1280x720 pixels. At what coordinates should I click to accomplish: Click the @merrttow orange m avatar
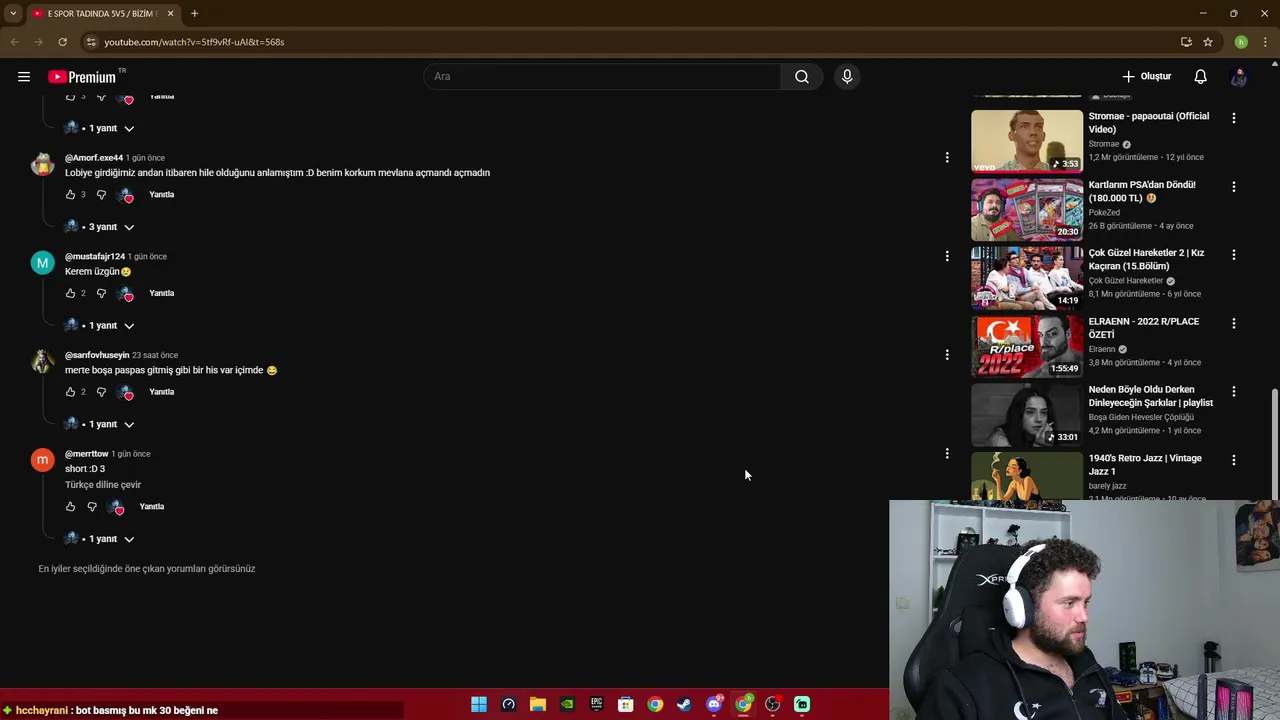[42, 460]
